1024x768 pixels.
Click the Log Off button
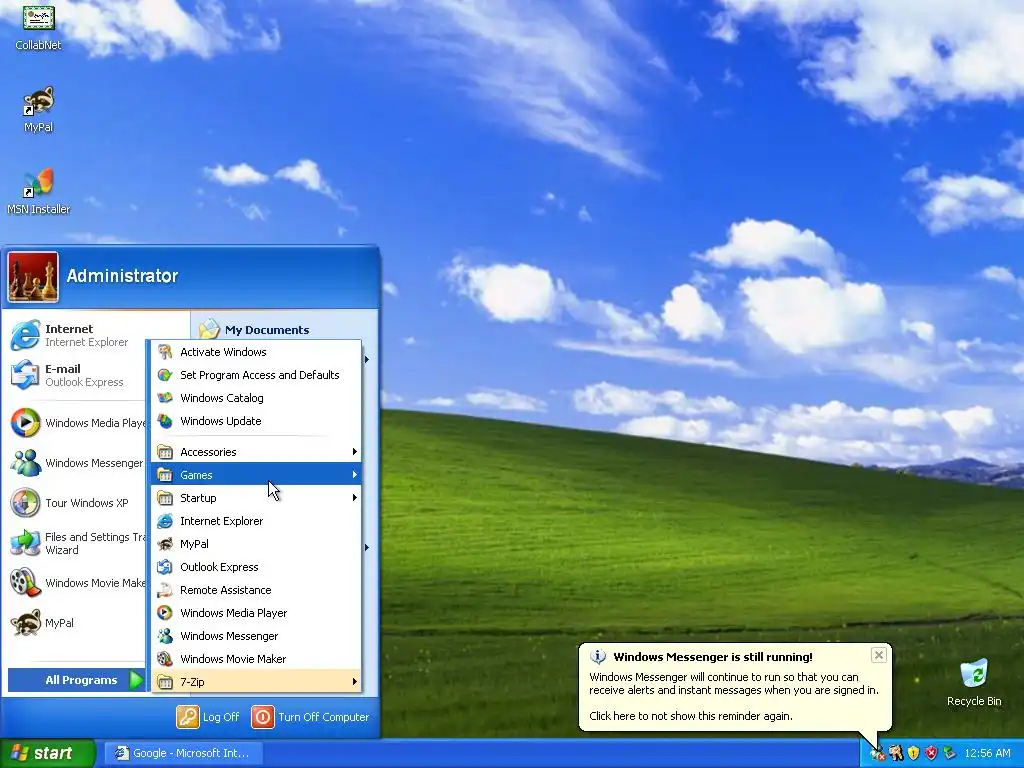pos(208,717)
